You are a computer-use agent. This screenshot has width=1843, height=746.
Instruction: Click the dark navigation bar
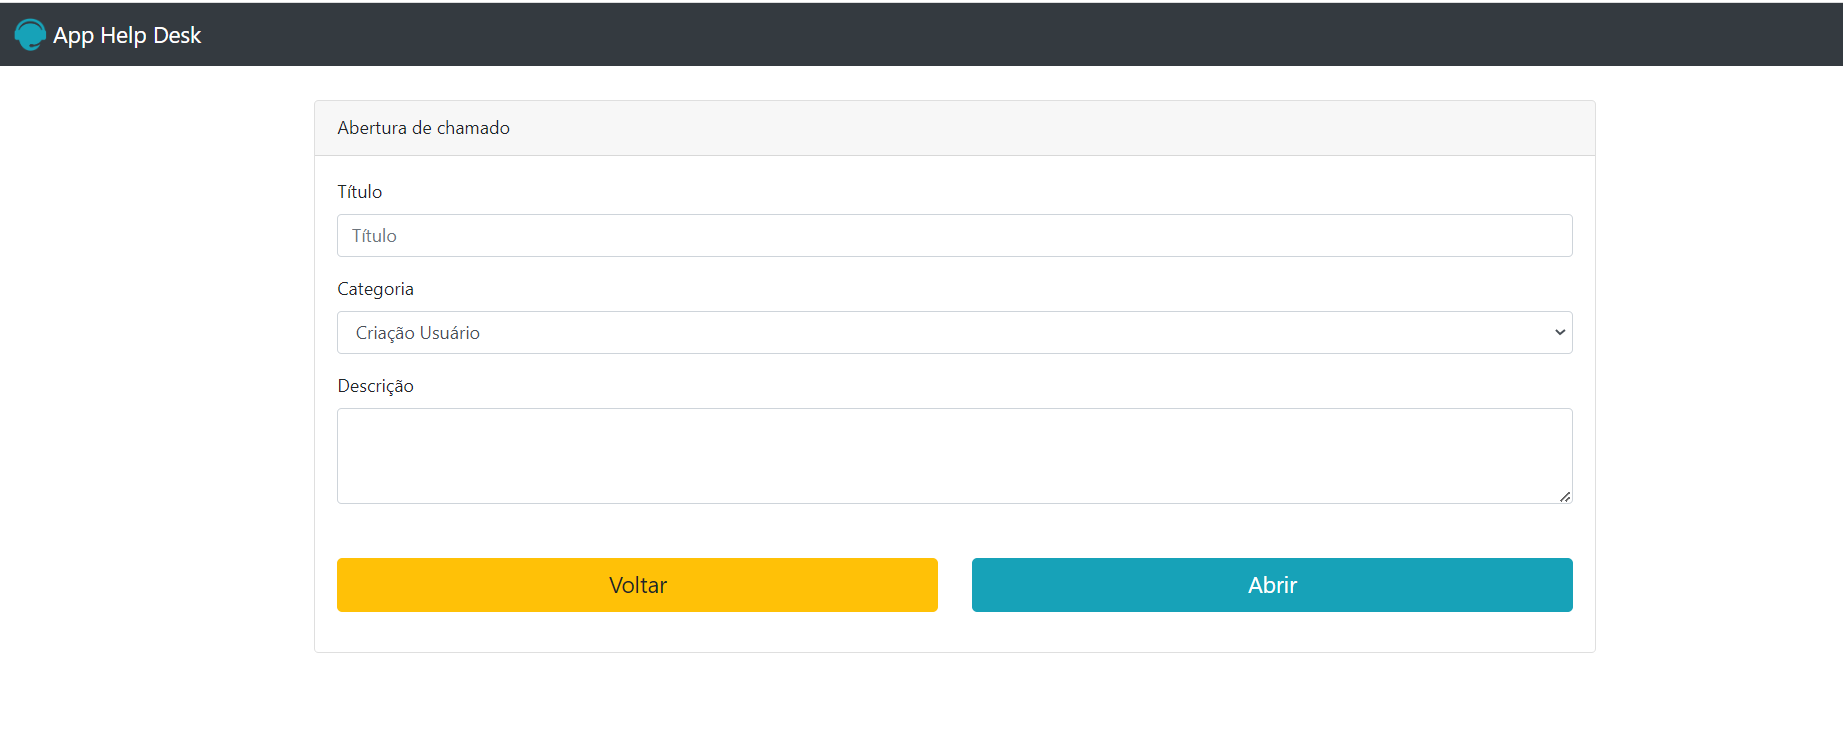point(900,34)
